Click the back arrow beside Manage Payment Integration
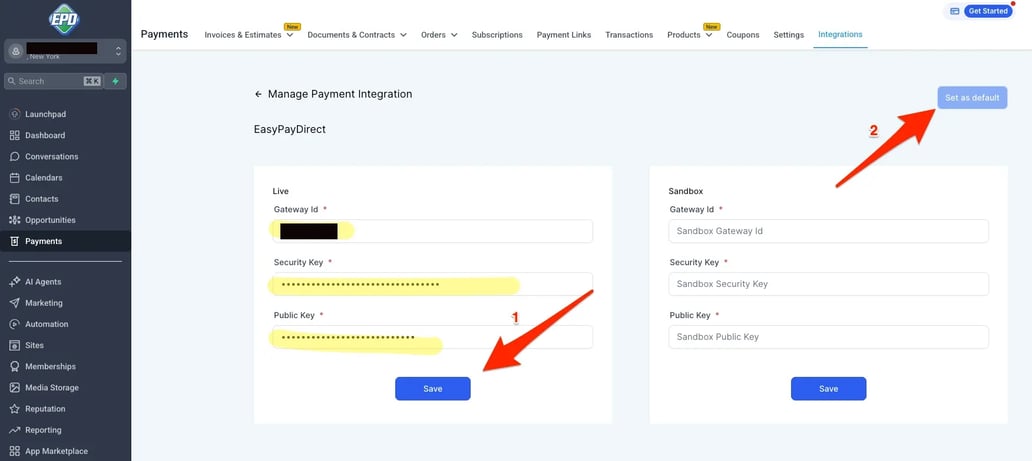 (x=258, y=94)
